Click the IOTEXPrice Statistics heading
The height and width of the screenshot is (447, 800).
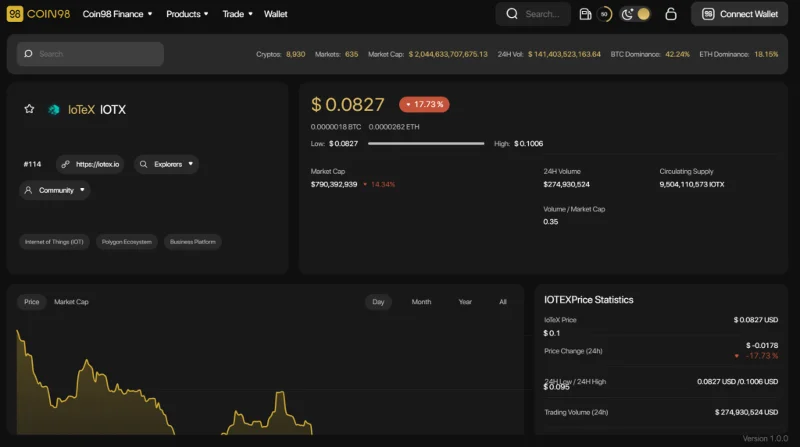(588, 300)
